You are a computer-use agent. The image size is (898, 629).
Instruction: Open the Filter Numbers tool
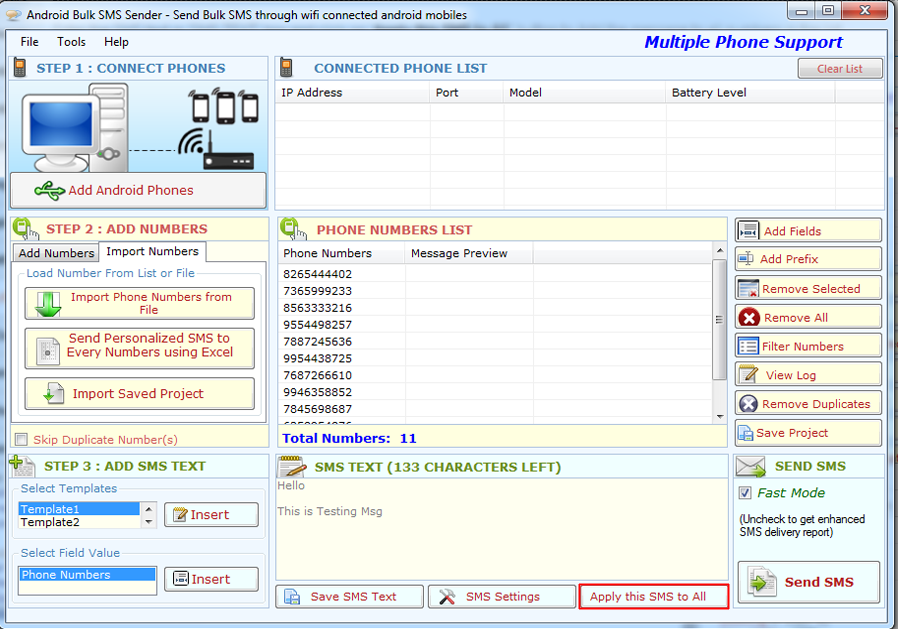pos(808,346)
